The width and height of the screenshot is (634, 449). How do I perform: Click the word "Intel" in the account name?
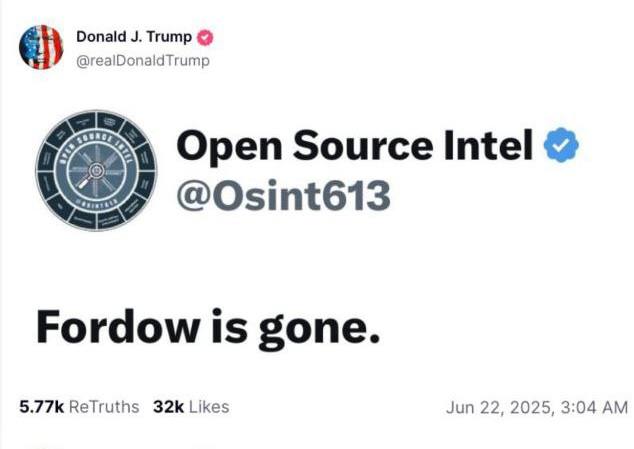tap(489, 148)
